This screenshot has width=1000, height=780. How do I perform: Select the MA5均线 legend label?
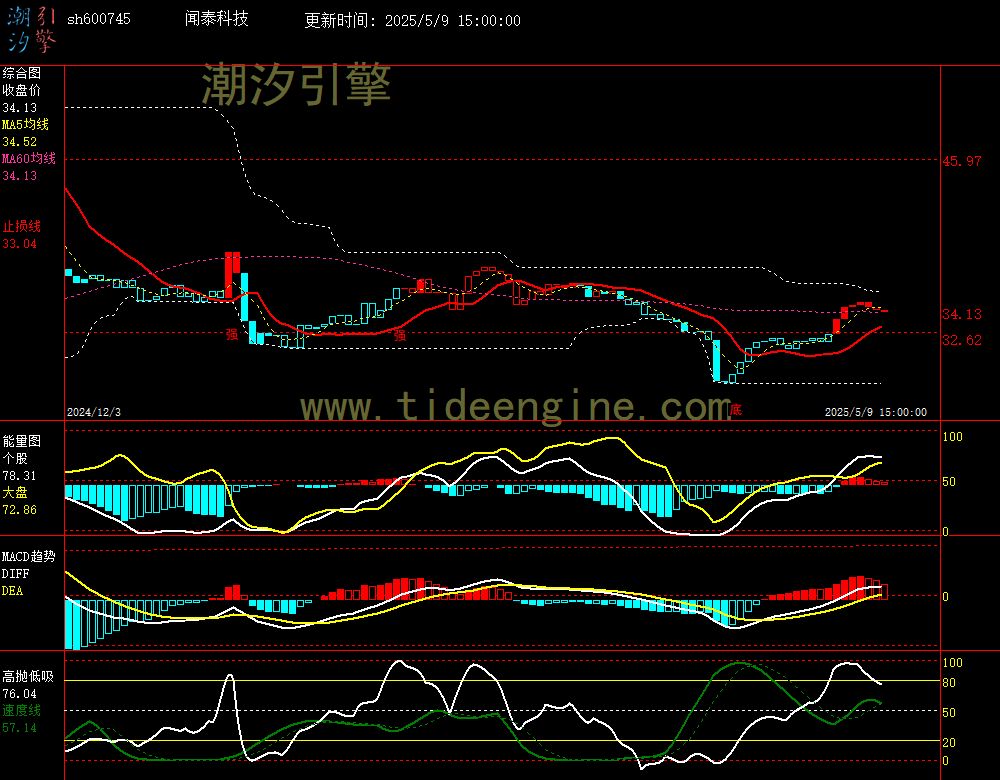(x=26, y=124)
